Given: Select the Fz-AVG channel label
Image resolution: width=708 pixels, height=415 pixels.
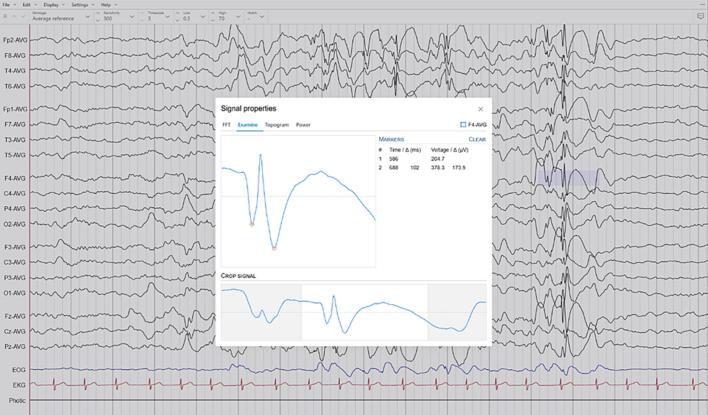Looking at the screenshot, I should click(15, 316).
